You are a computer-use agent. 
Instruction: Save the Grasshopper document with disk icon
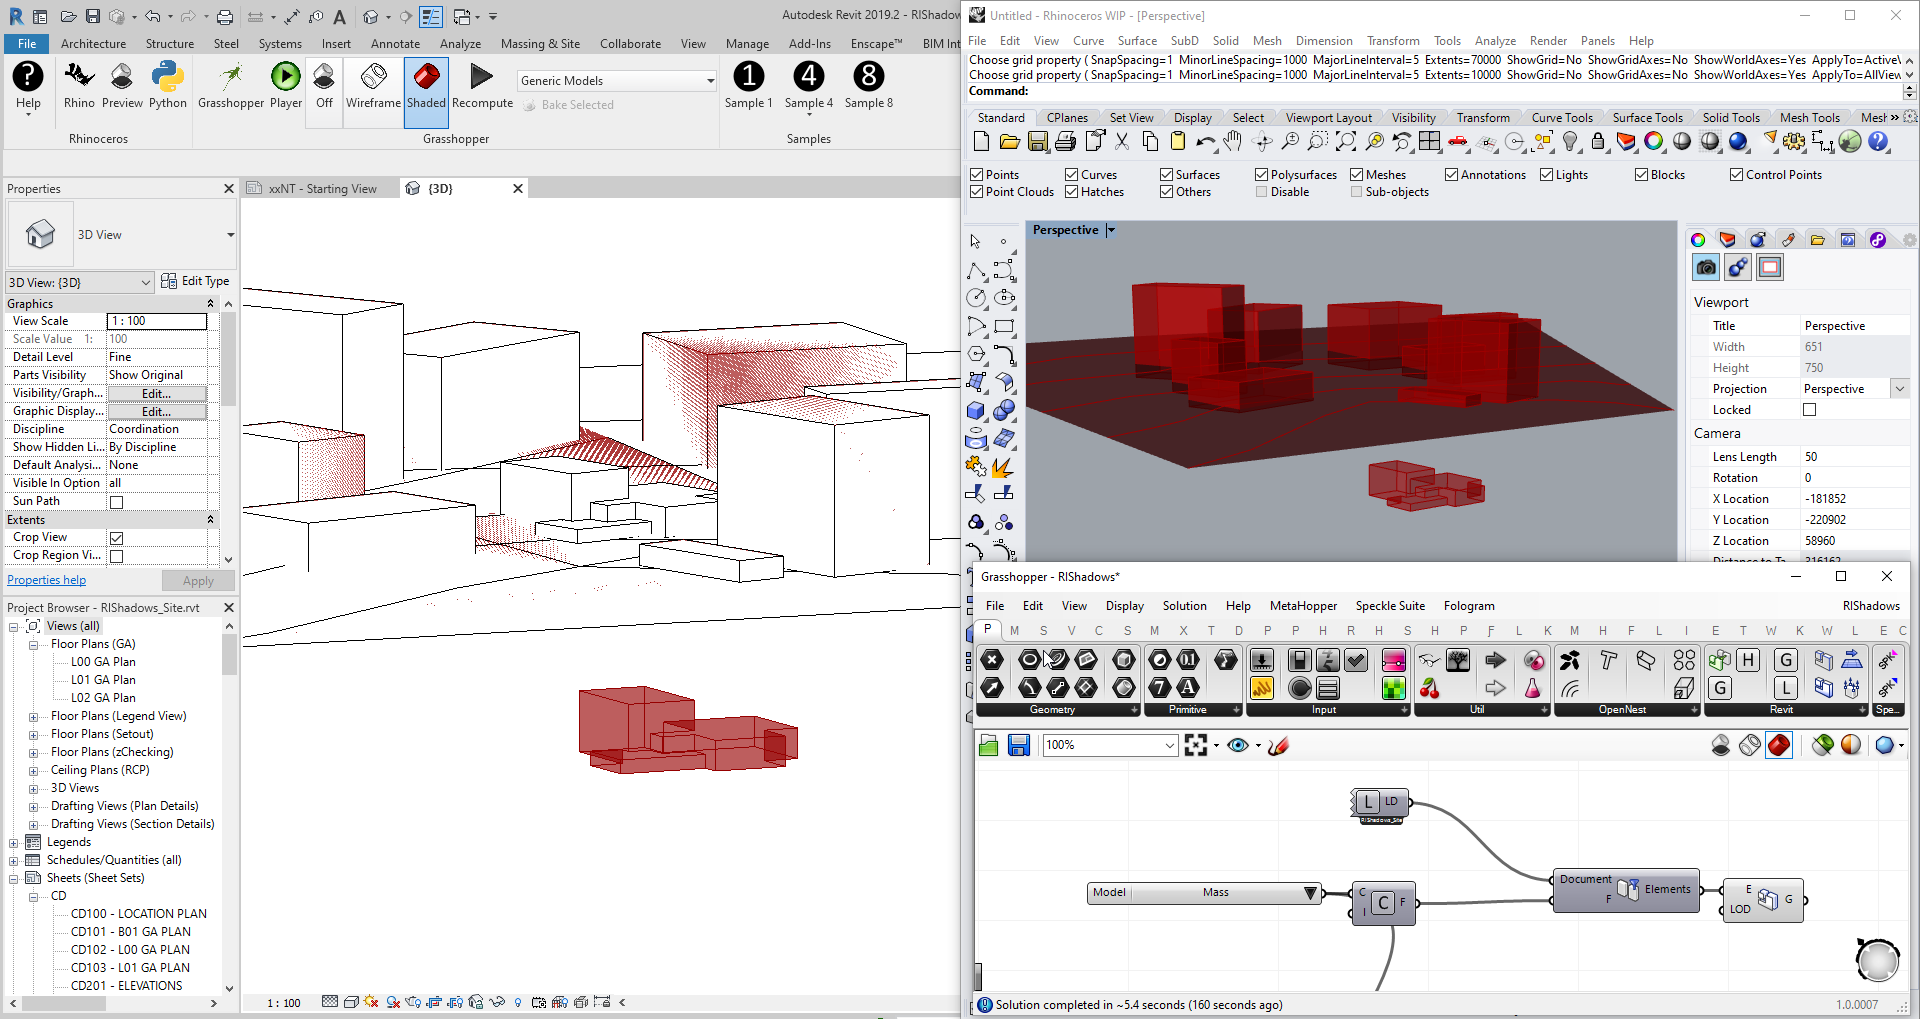click(1018, 745)
